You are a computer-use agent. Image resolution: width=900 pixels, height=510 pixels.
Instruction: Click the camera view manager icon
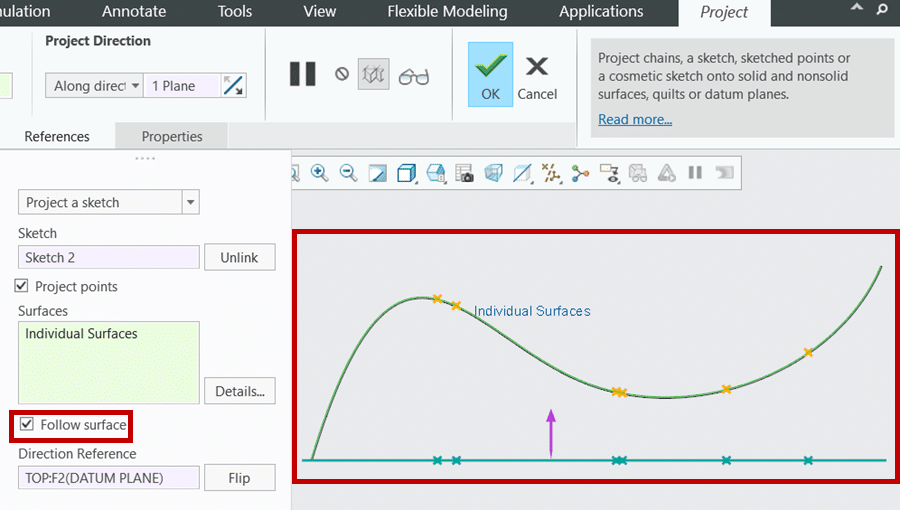pos(464,173)
